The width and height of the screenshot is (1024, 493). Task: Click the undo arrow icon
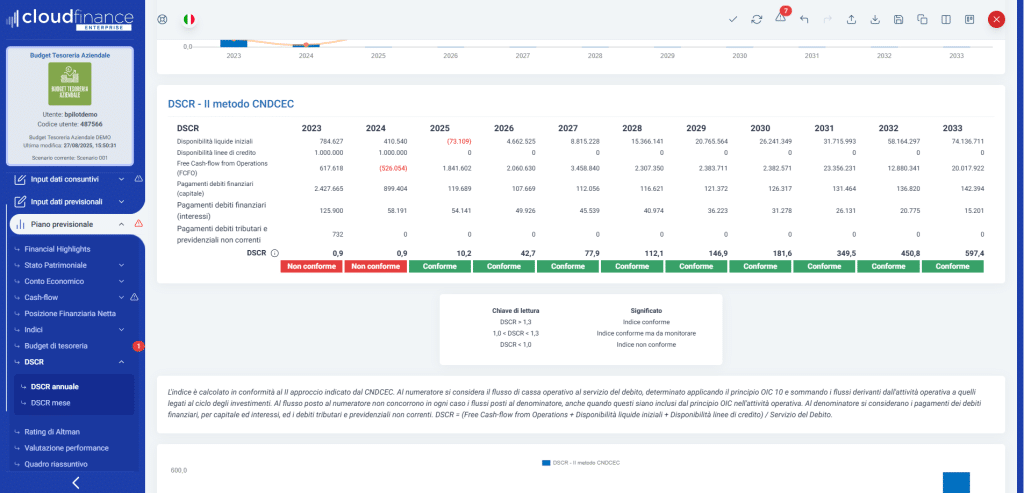[x=804, y=19]
